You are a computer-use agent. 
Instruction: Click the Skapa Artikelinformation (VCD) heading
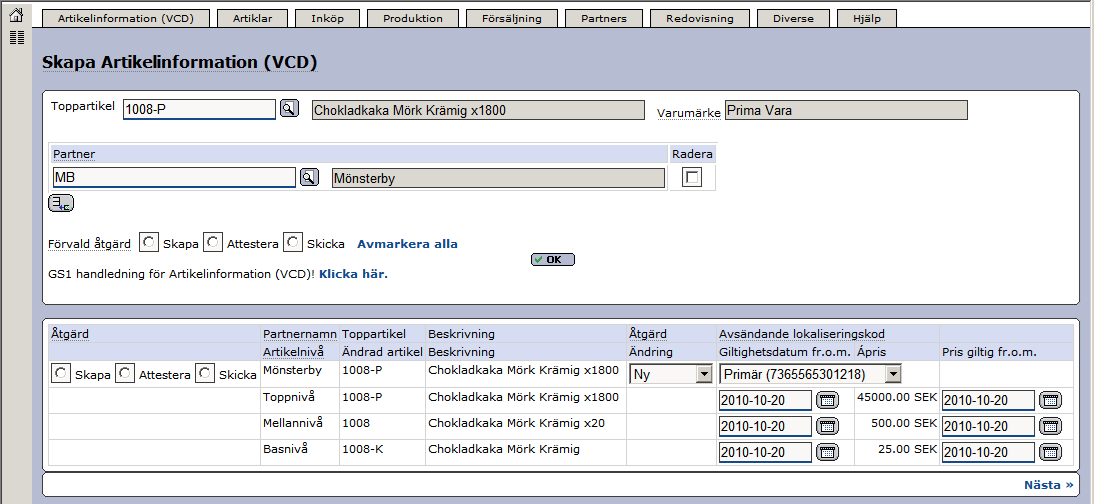coord(180,62)
